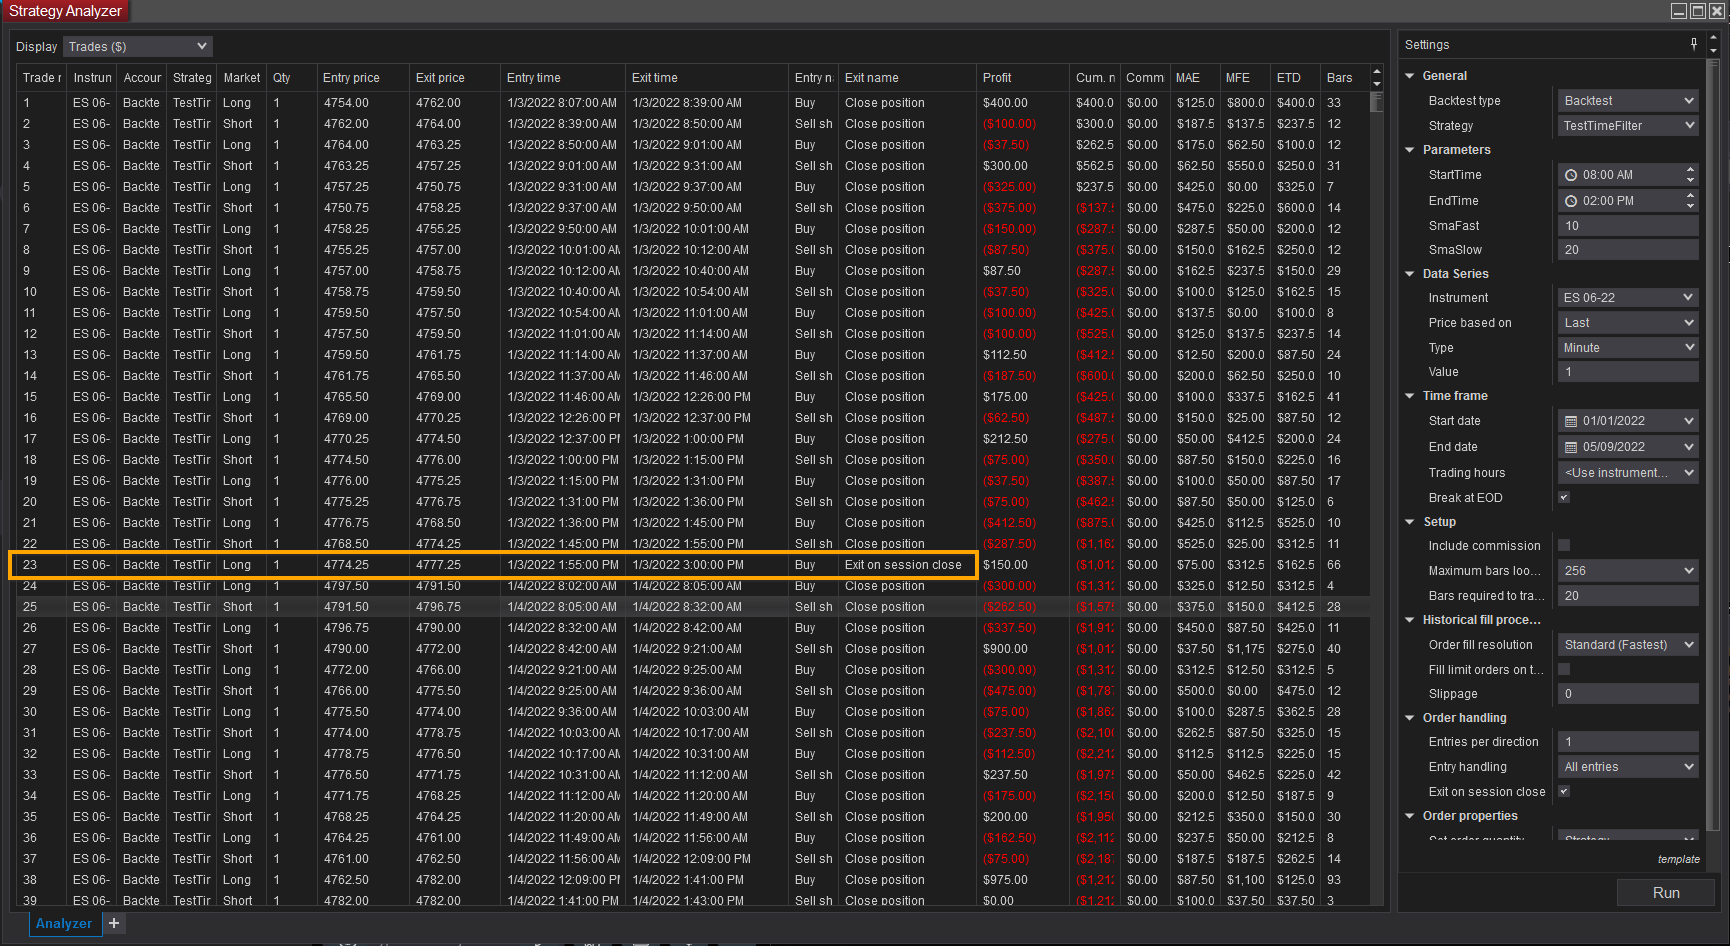This screenshot has width=1730, height=946.
Task: Open the Instrument dropdown showing ES 06-22
Action: pos(1628,298)
